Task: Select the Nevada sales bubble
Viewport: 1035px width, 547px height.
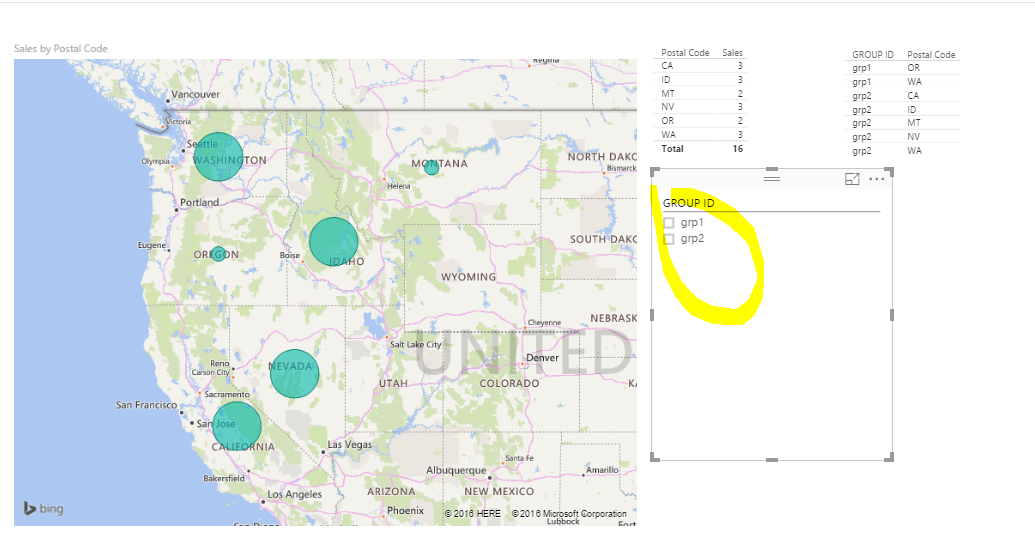Action: [x=294, y=373]
